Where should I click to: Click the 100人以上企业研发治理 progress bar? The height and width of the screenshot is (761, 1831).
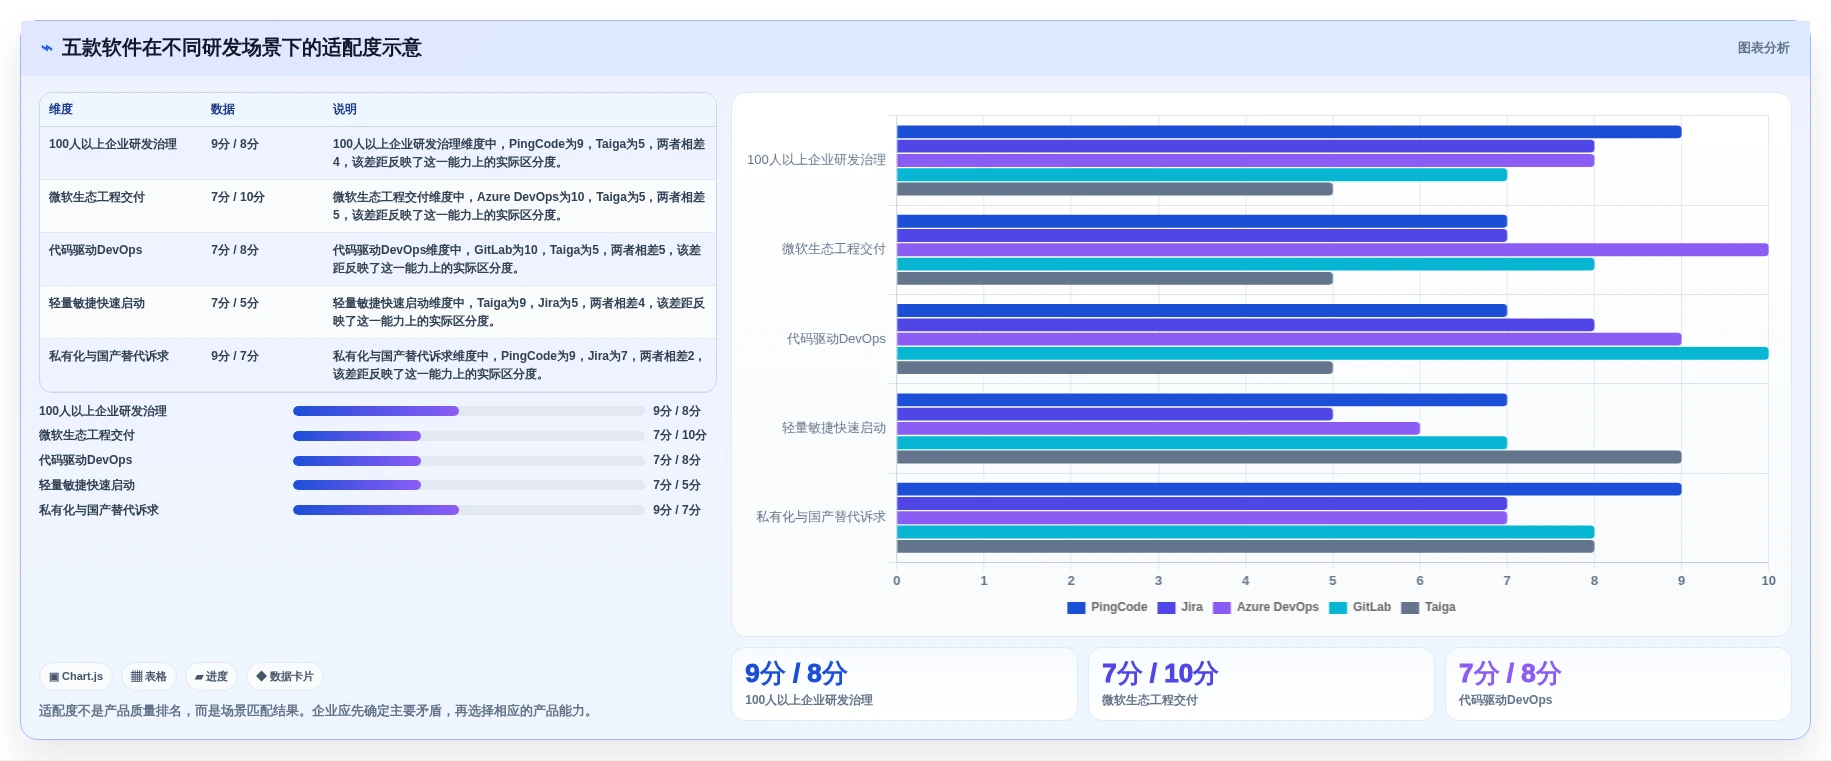click(x=468, y=411)
